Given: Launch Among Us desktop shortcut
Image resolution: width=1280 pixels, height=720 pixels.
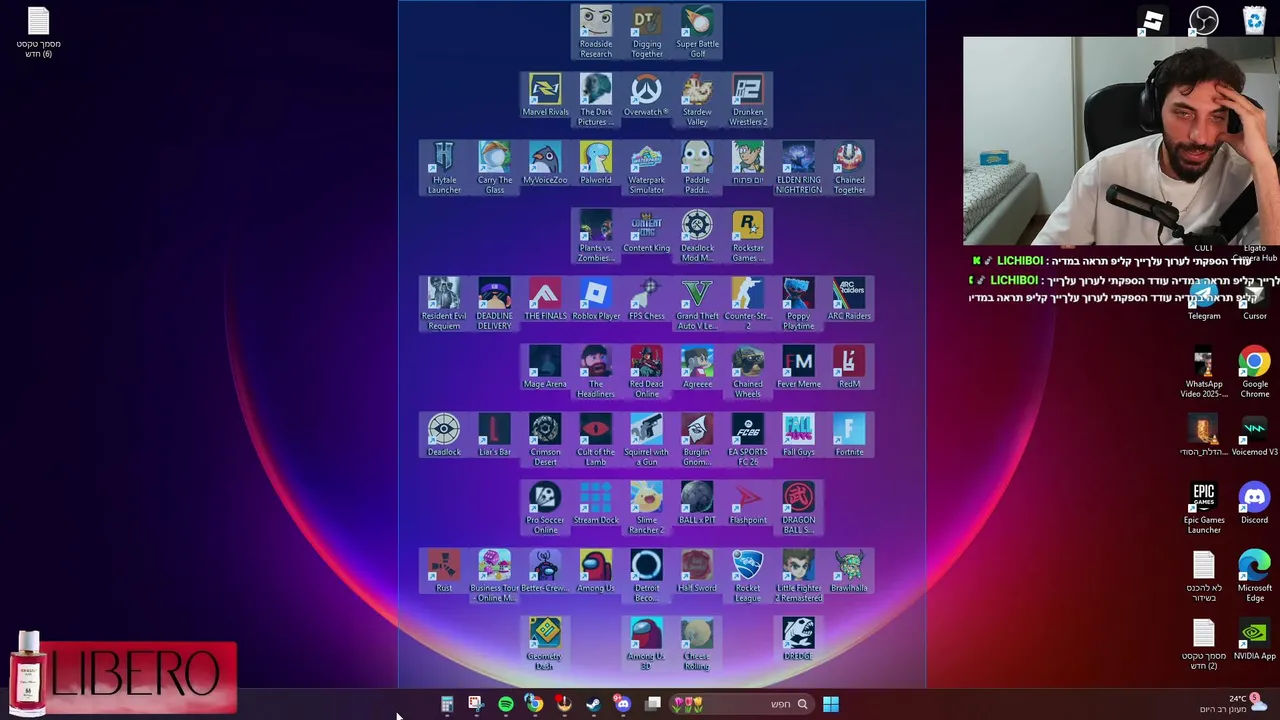Looking at the screenshot, I should [596, 571].
